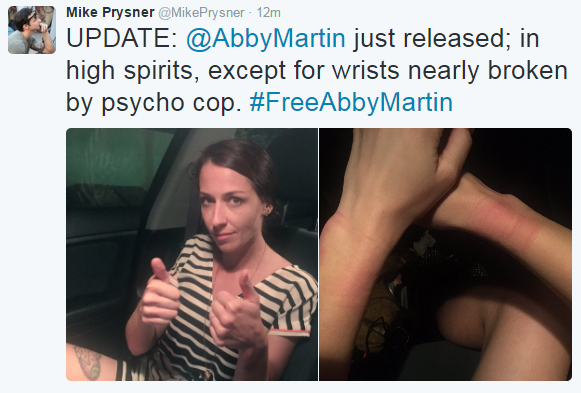
Task: Open Mike Prysner's profile avatar
Action: click(32, 30)
